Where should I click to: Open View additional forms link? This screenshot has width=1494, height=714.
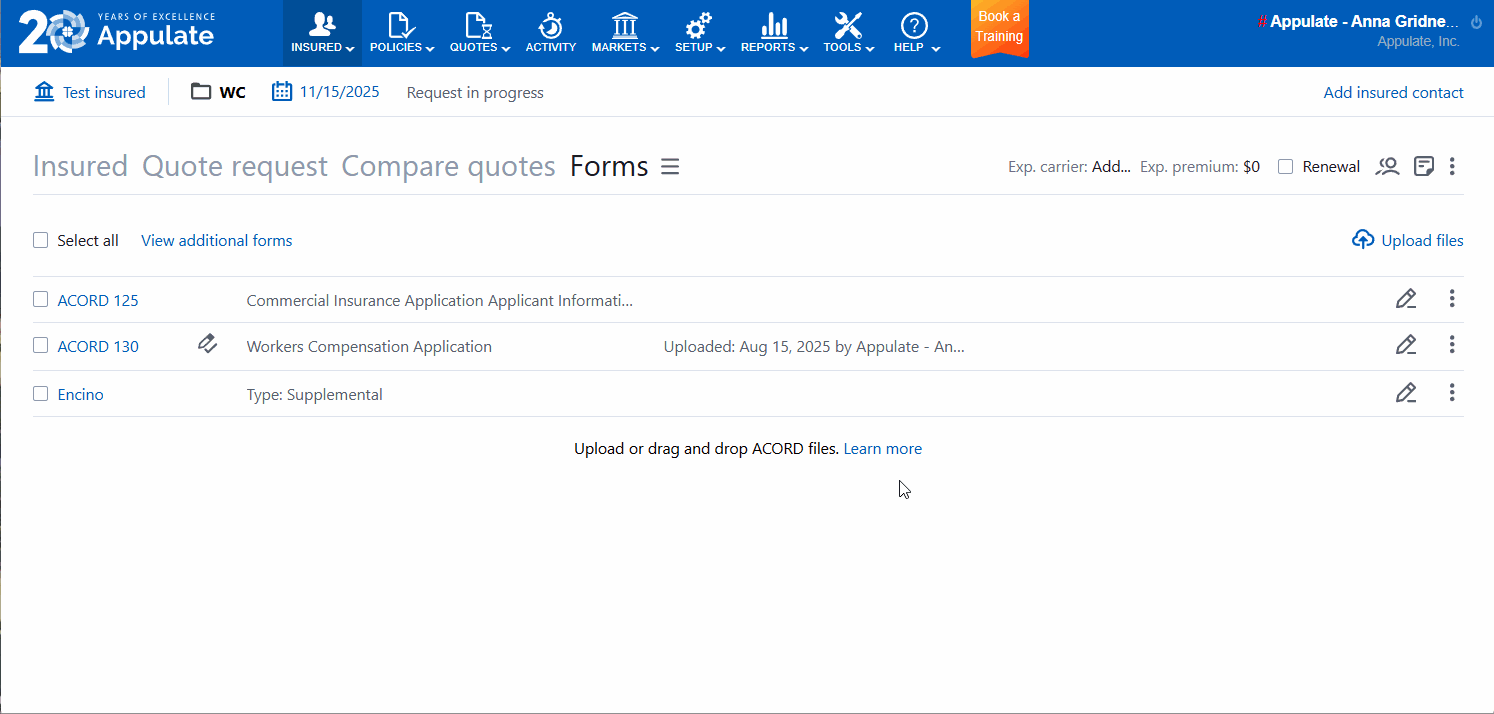[x=217, y=240]
